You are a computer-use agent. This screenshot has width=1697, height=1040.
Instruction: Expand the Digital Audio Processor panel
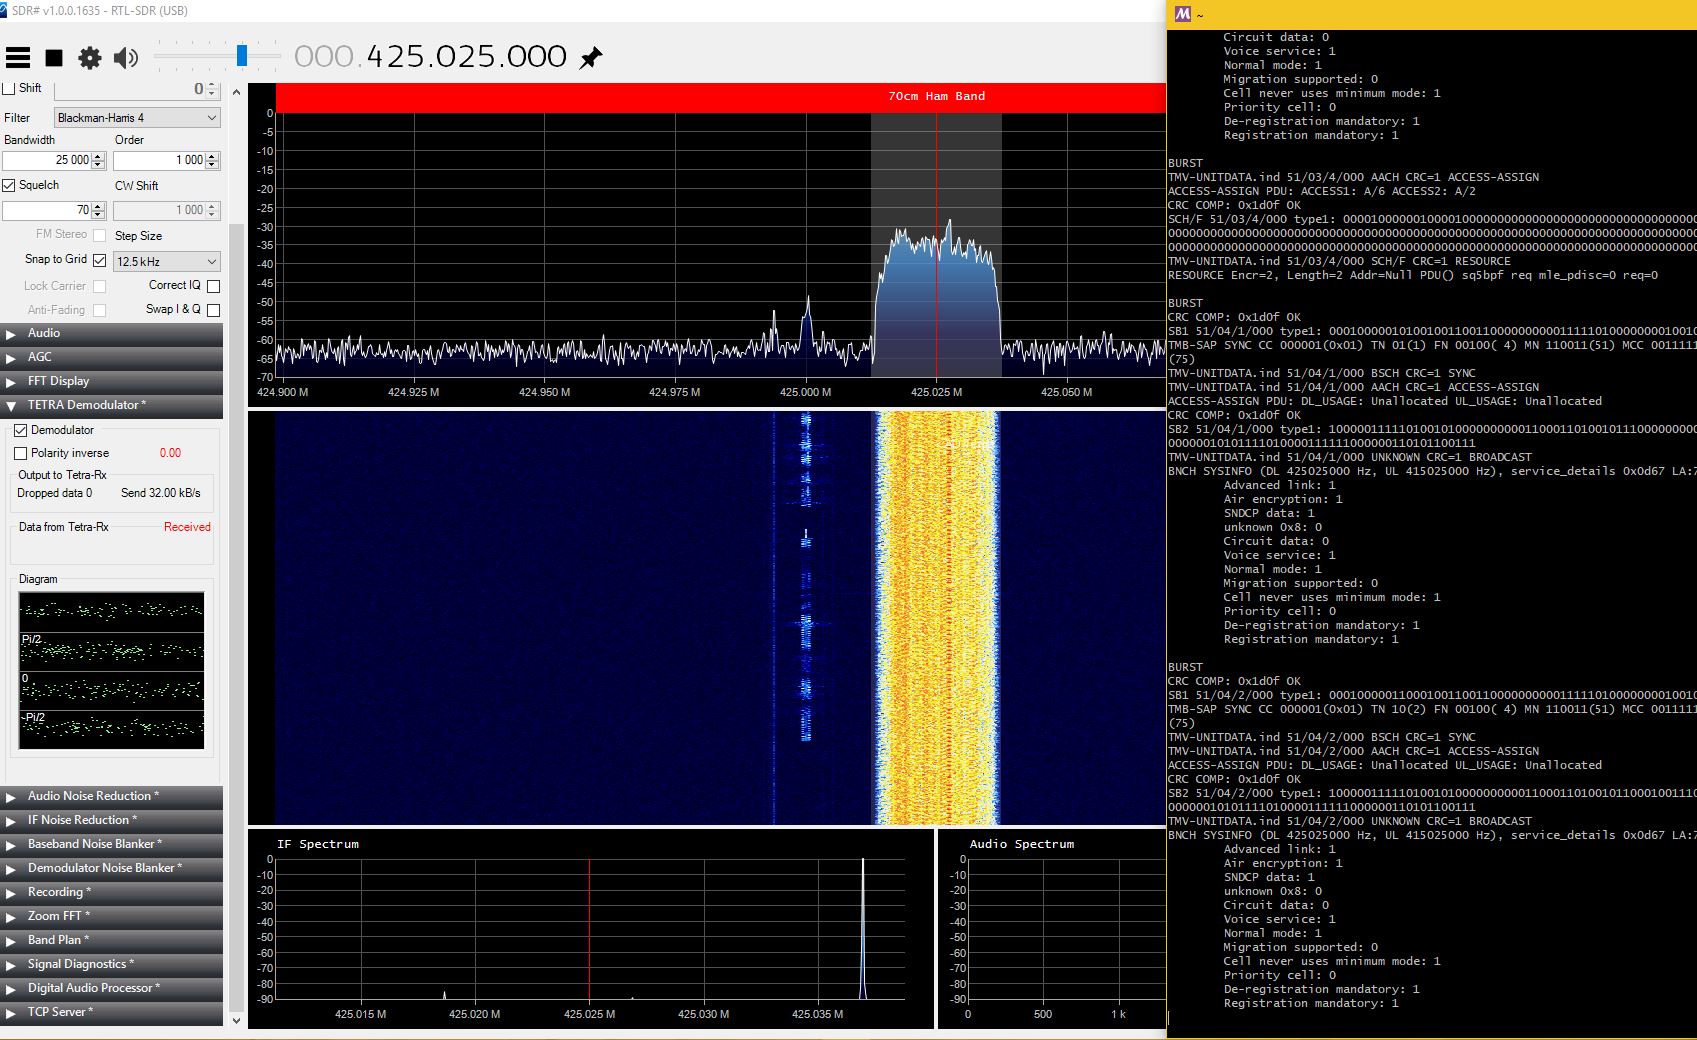point(112,988)
